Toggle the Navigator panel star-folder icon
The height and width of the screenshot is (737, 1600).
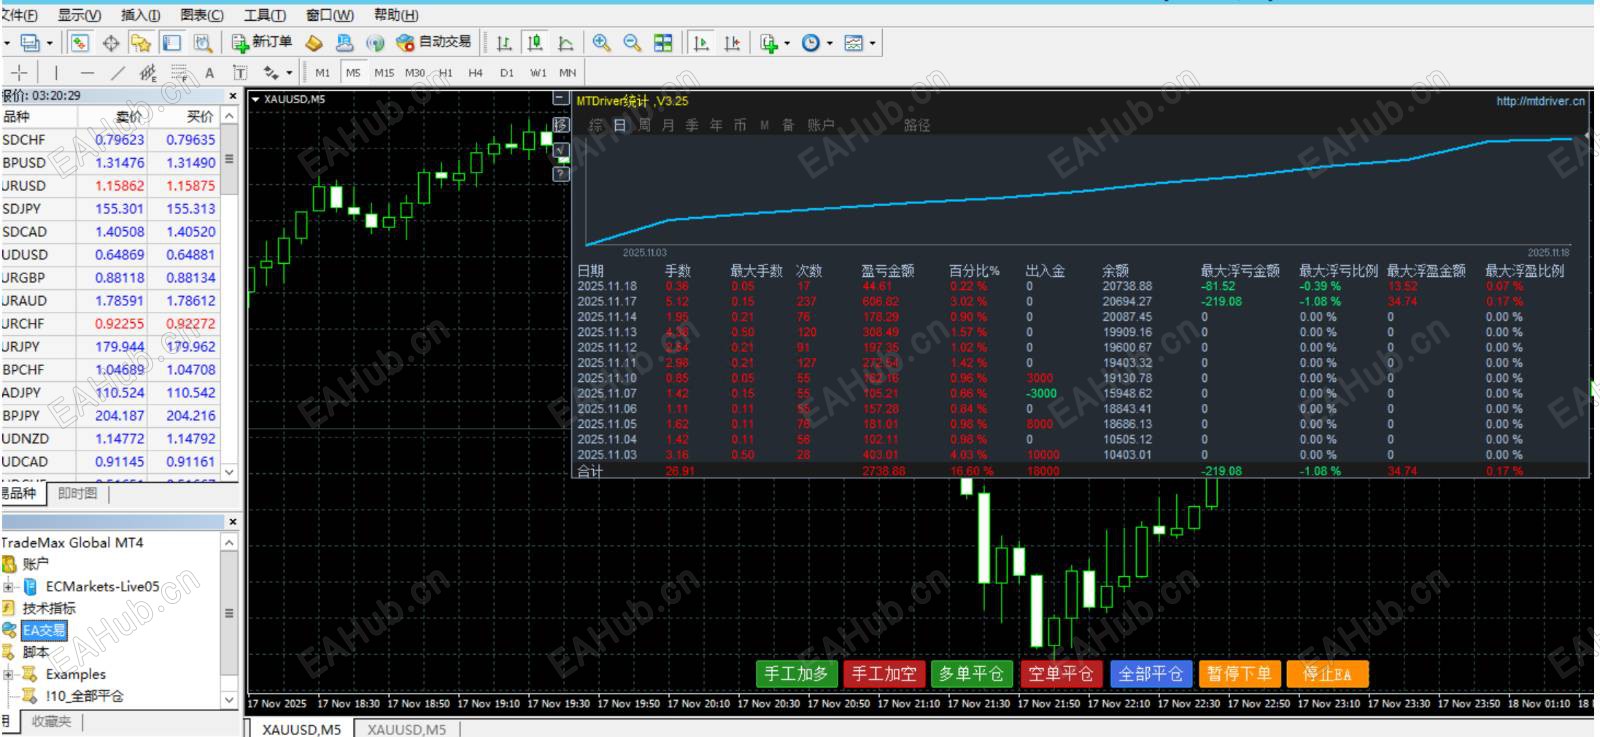(x=141, y=43)
